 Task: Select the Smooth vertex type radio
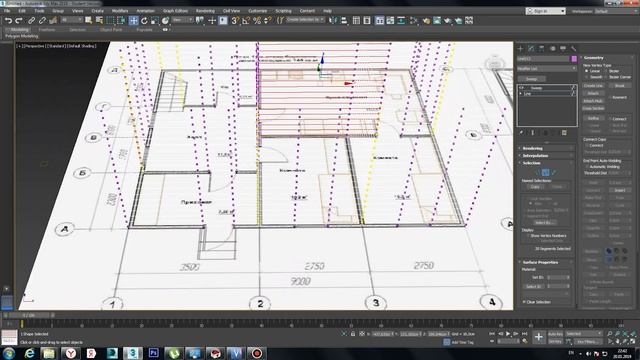pyautogui.click(x=587, y=77)
